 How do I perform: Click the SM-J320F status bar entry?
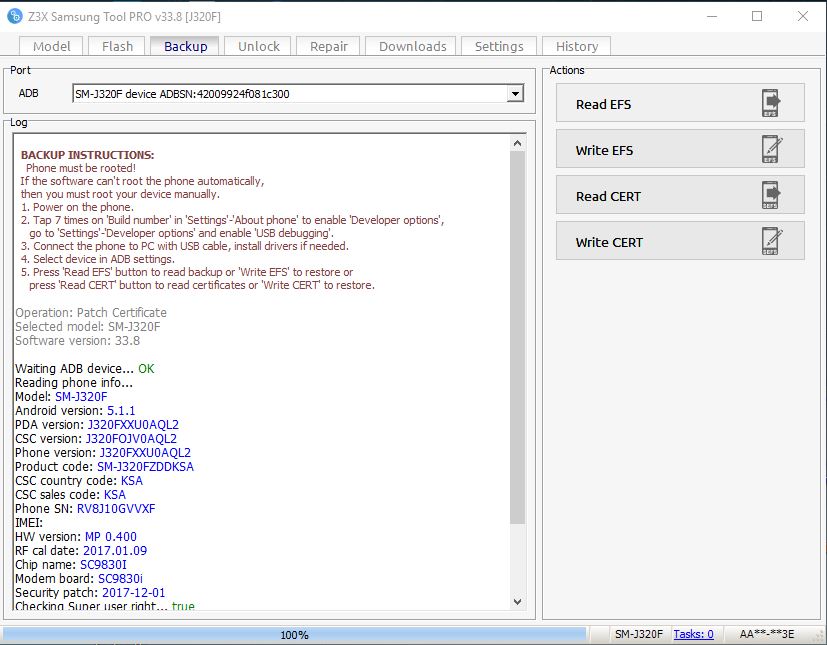[639, 634]
